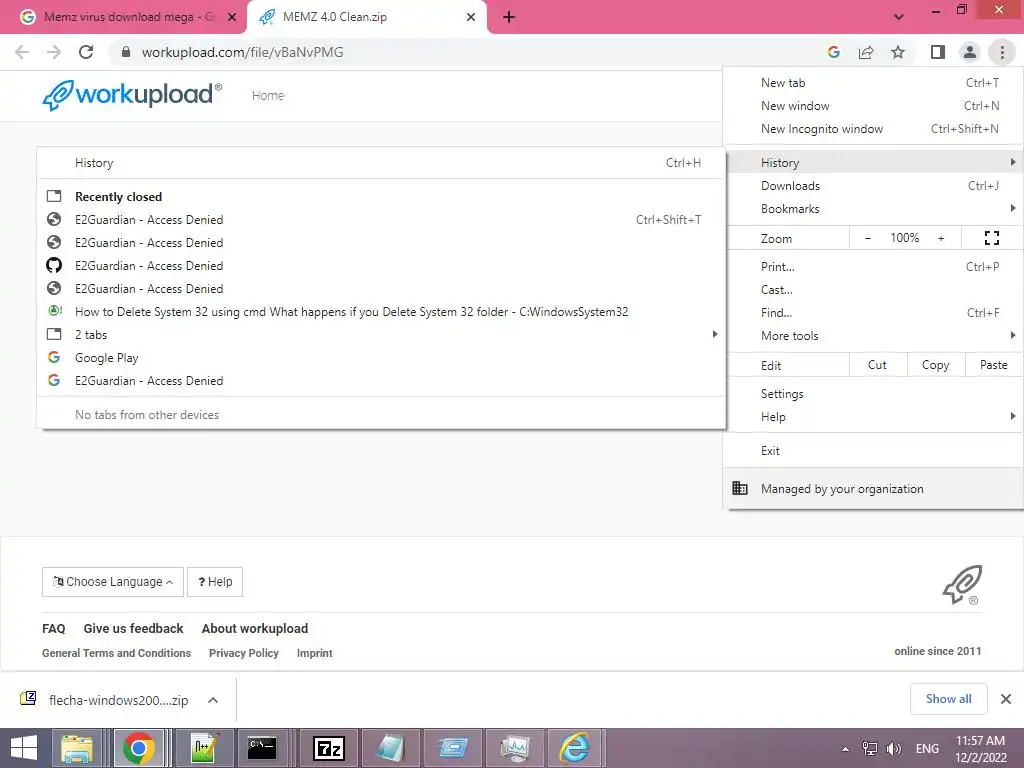Go back using the browser back arrow

(22, 52)
